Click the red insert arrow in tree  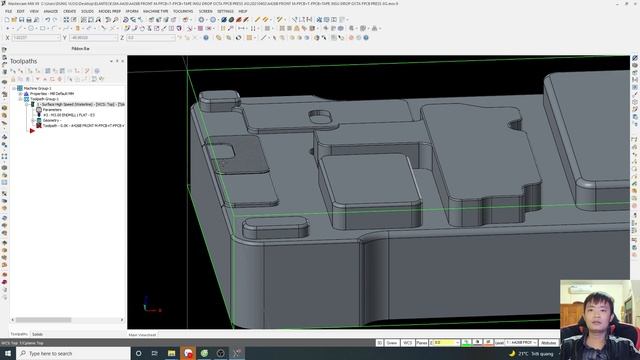pos(32,131)
